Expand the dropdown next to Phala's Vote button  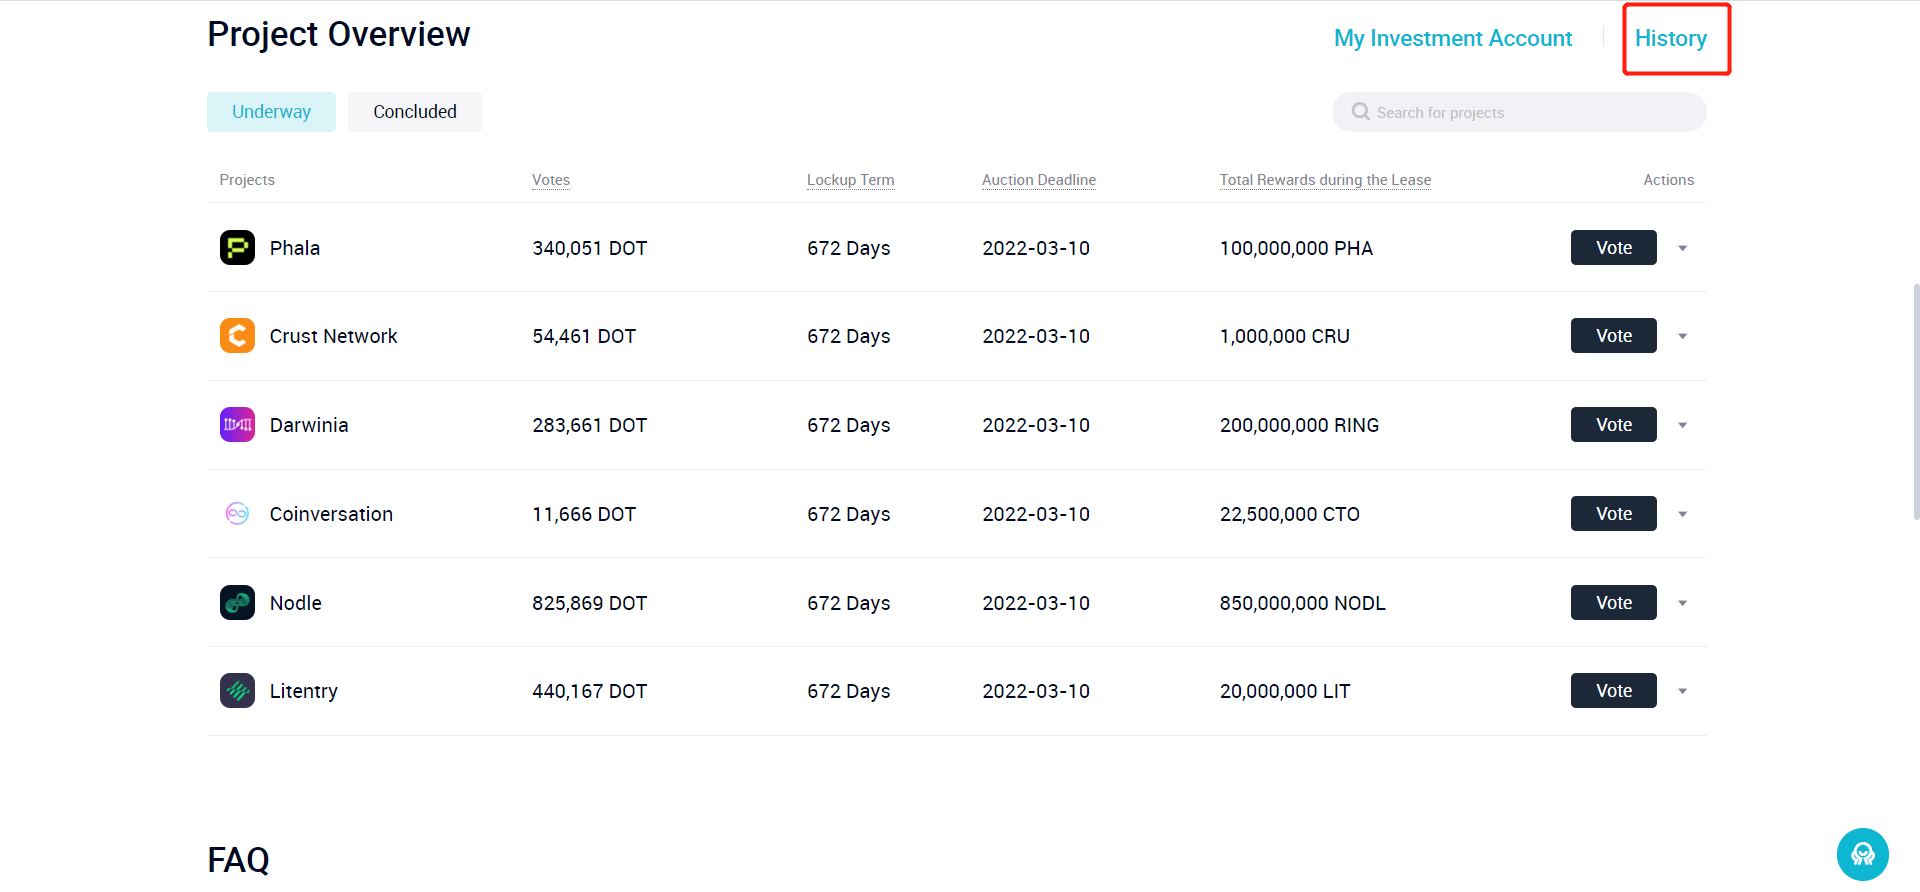coord(1682,248)
